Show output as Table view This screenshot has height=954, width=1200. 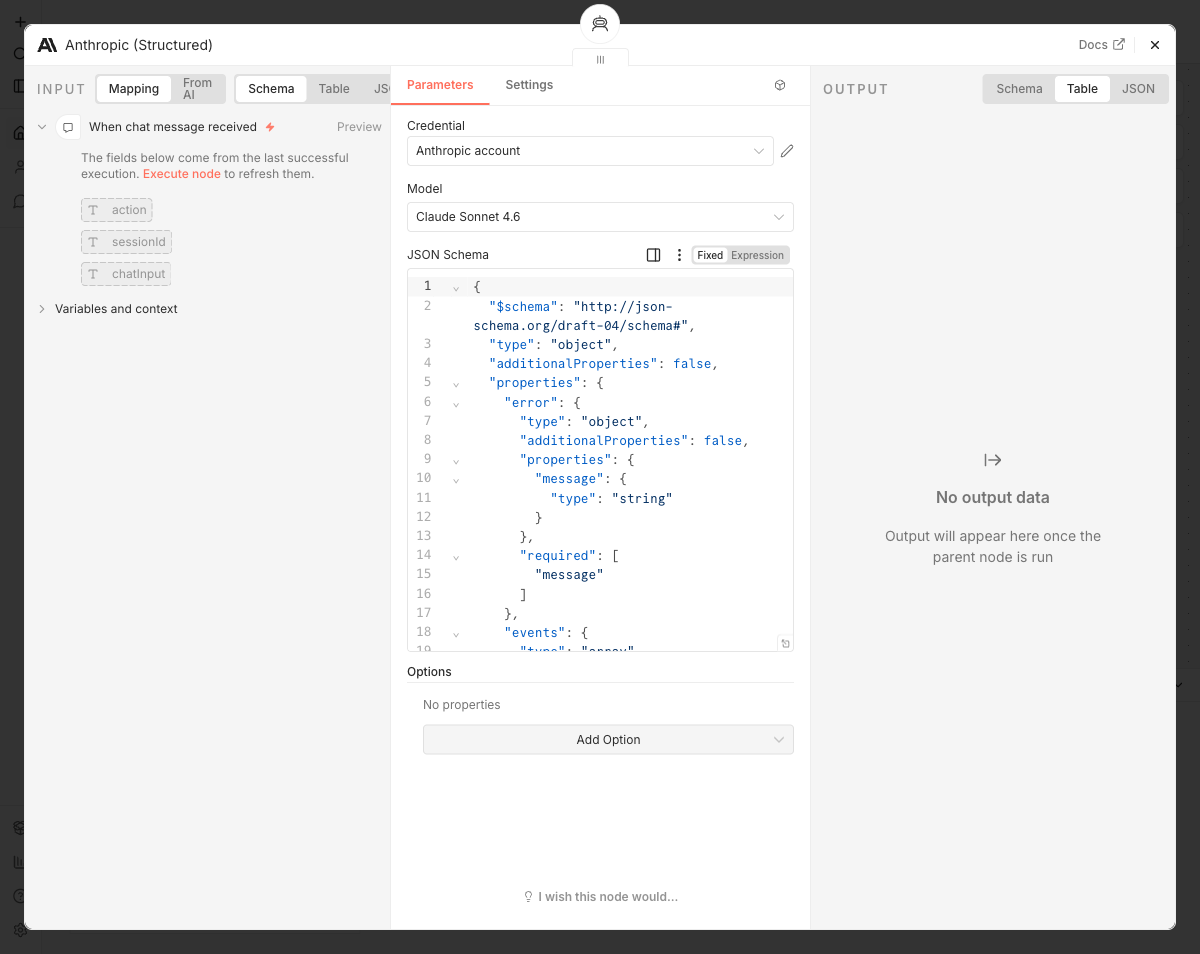(x=1082, y=89)
